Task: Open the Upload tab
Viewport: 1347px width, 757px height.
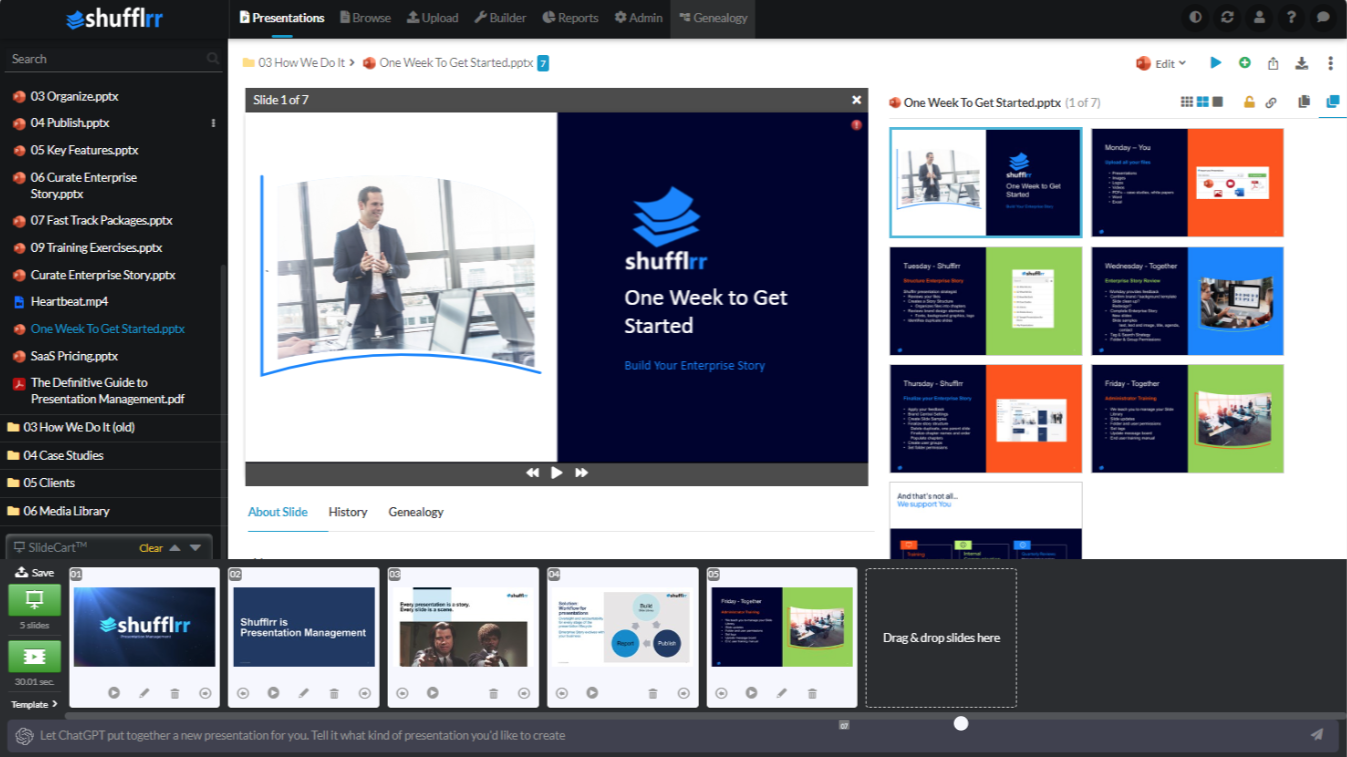Action: (432, 17)
